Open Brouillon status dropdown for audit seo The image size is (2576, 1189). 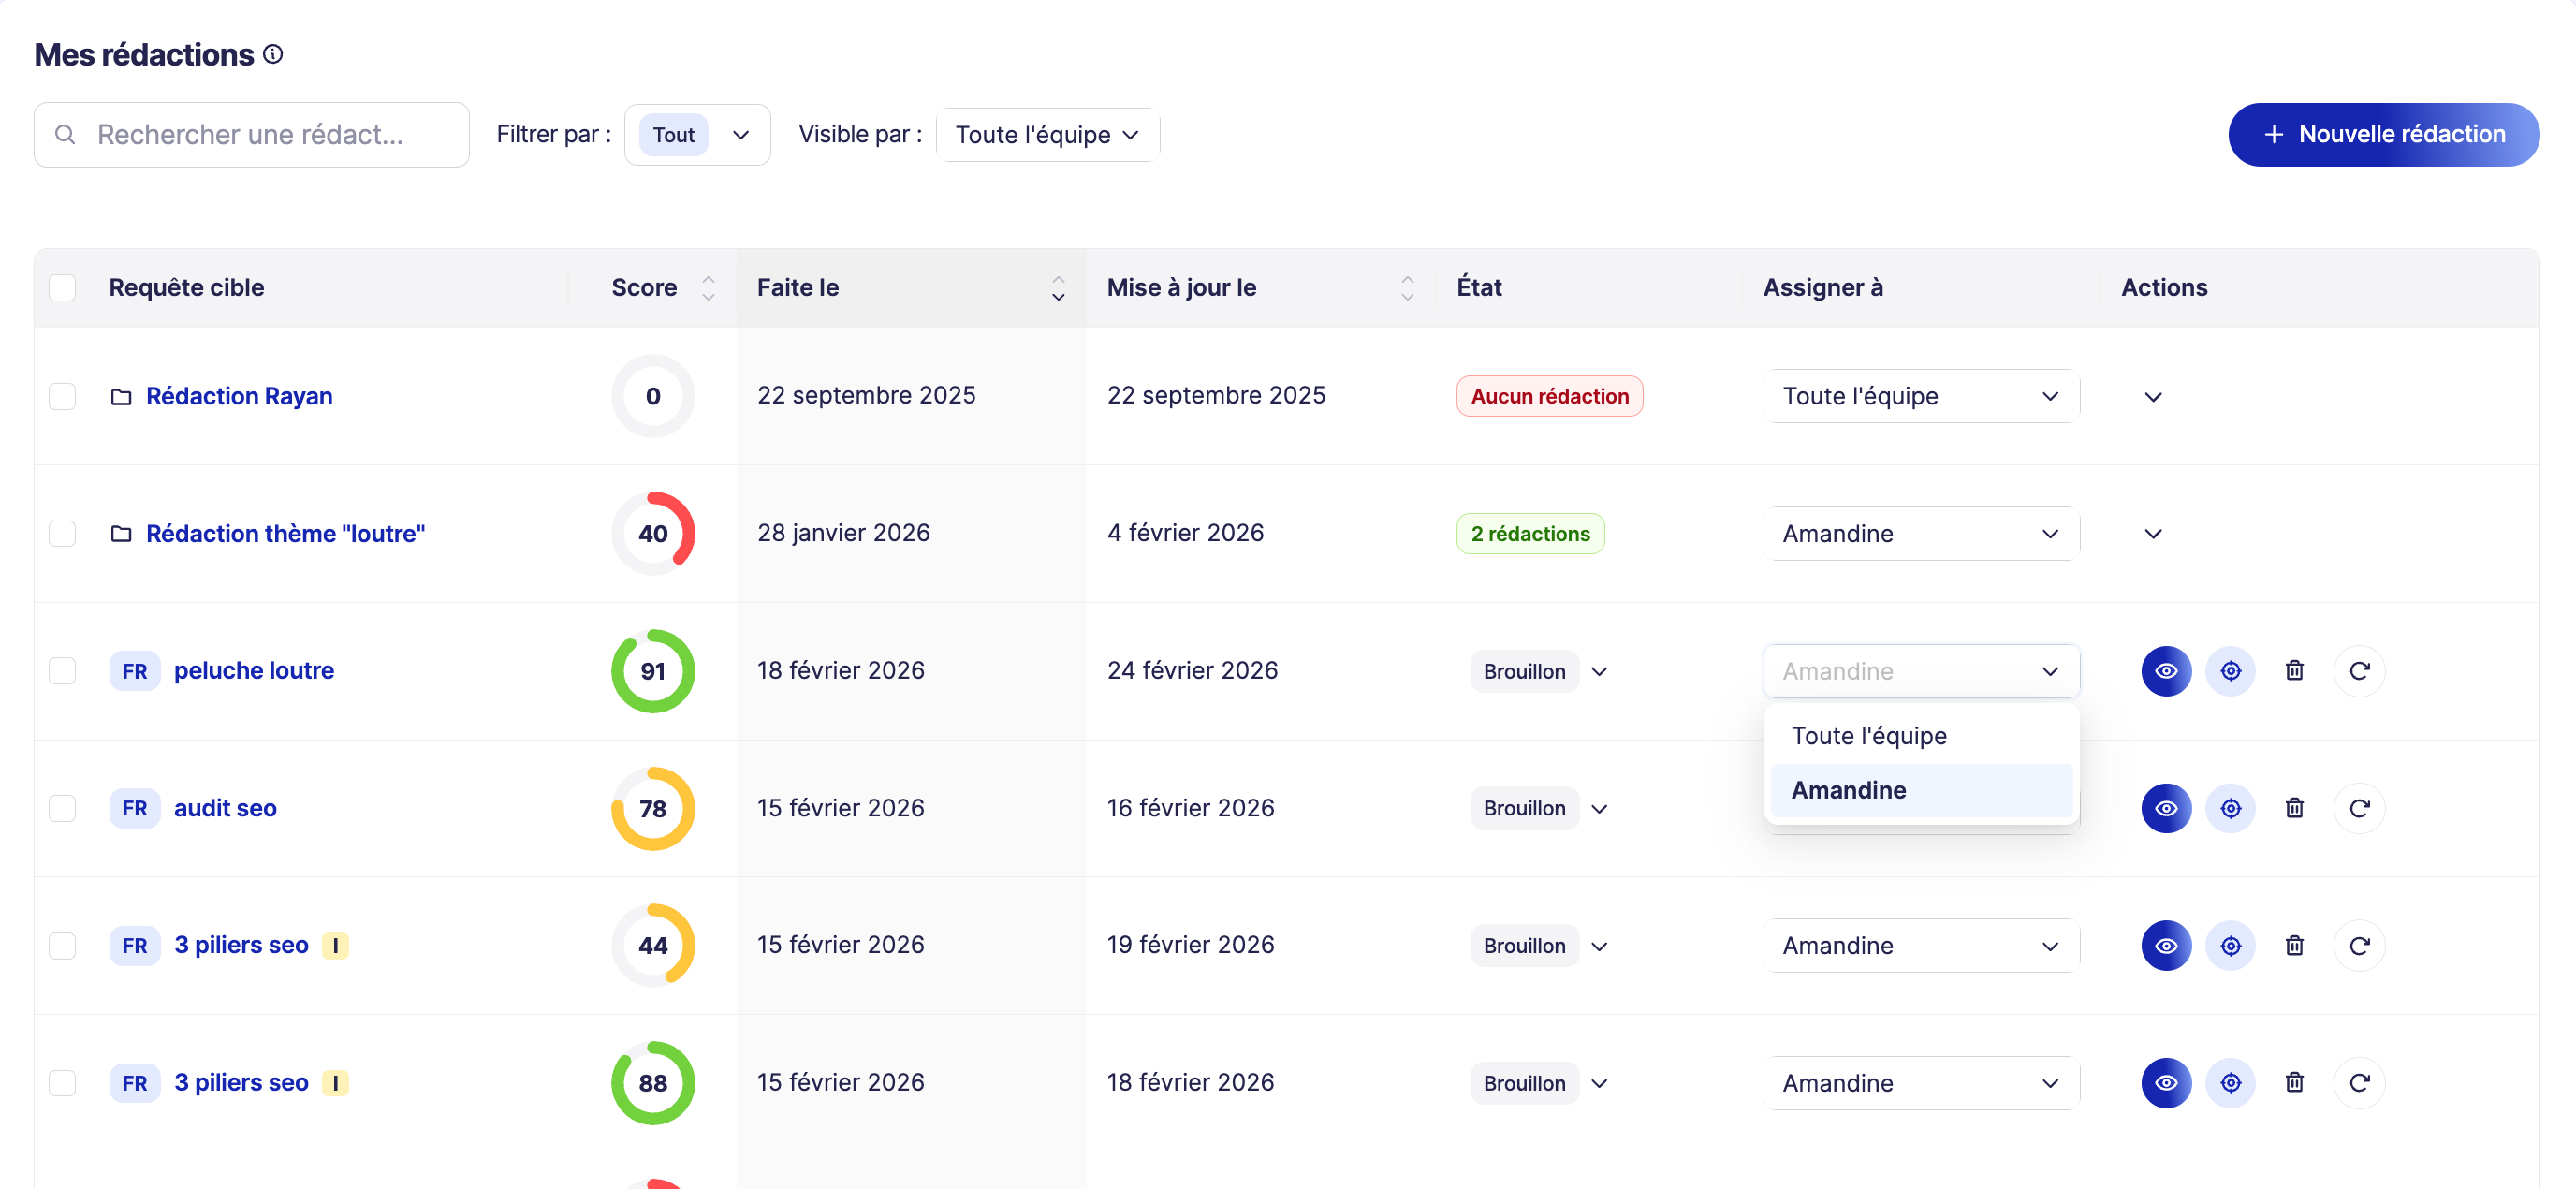click(x=1539, y=808)
